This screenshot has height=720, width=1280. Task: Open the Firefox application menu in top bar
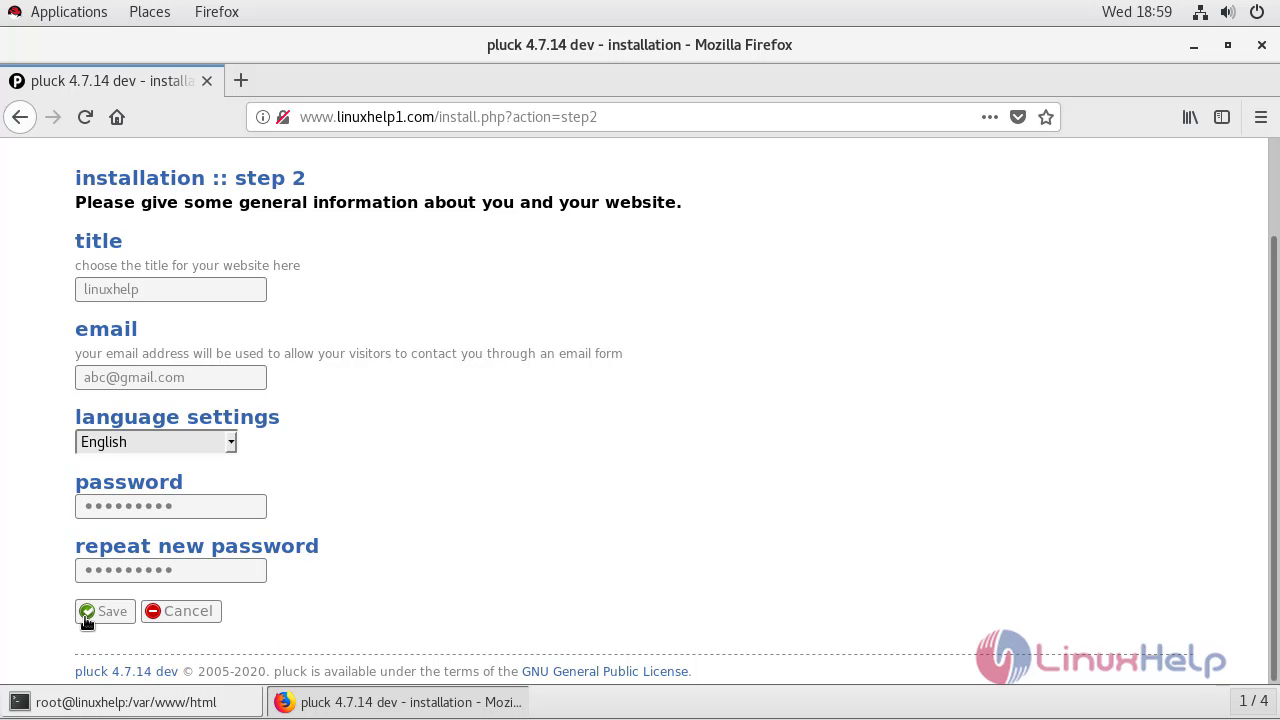(217, 12)
